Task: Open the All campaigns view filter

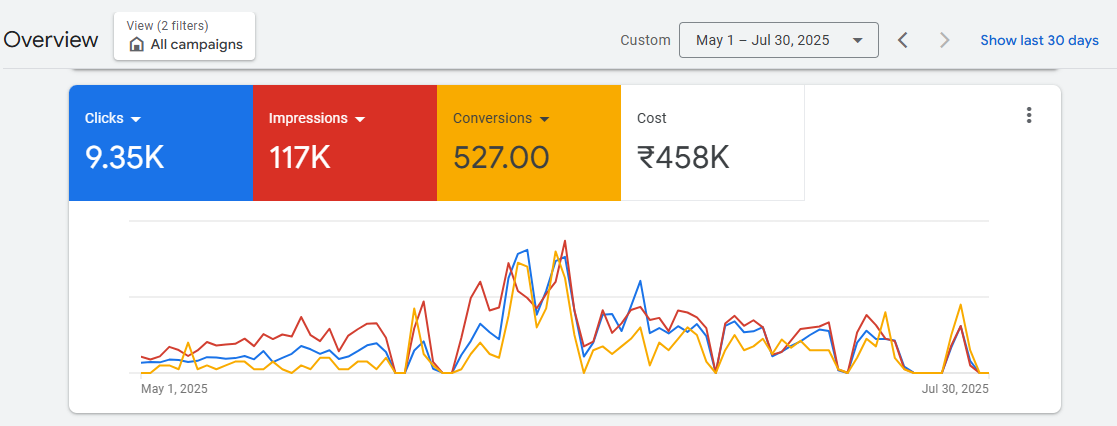Action: pos(185,36)
